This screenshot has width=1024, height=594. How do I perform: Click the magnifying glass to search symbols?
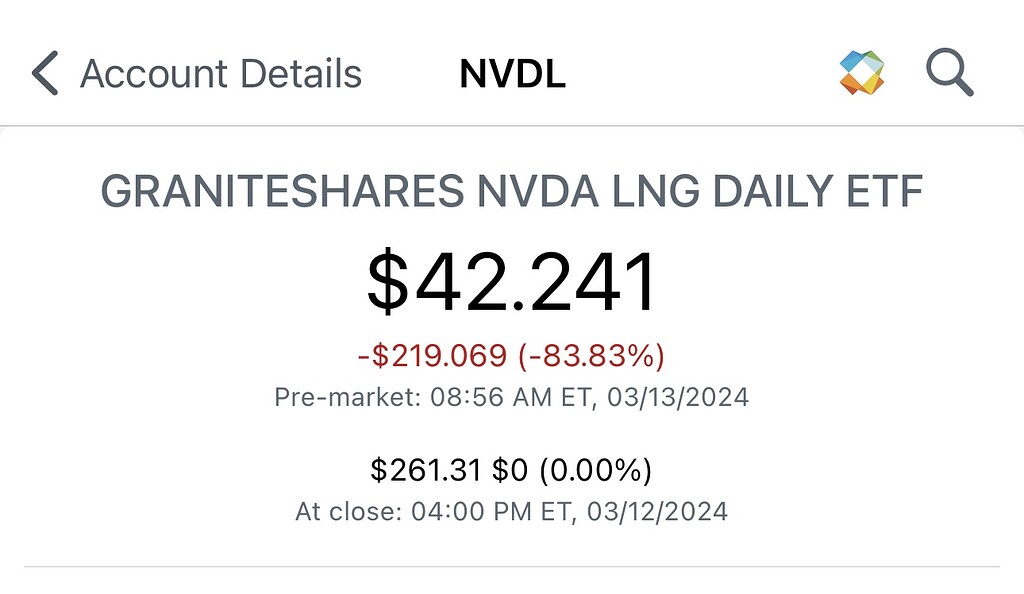pos(948,71)
